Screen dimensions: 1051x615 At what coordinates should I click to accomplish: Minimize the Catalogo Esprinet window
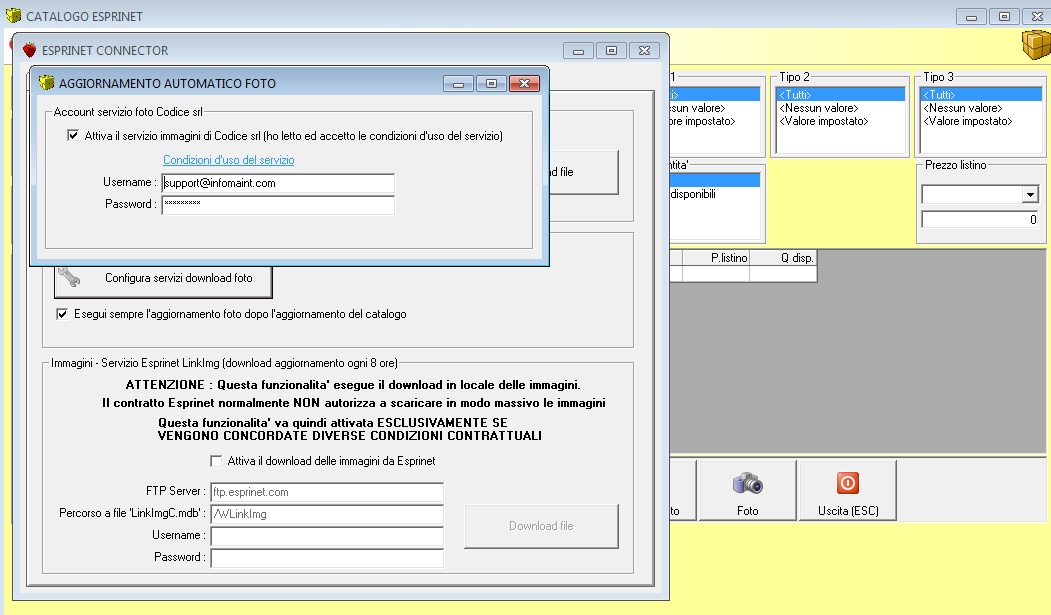(x=971, y=17)
